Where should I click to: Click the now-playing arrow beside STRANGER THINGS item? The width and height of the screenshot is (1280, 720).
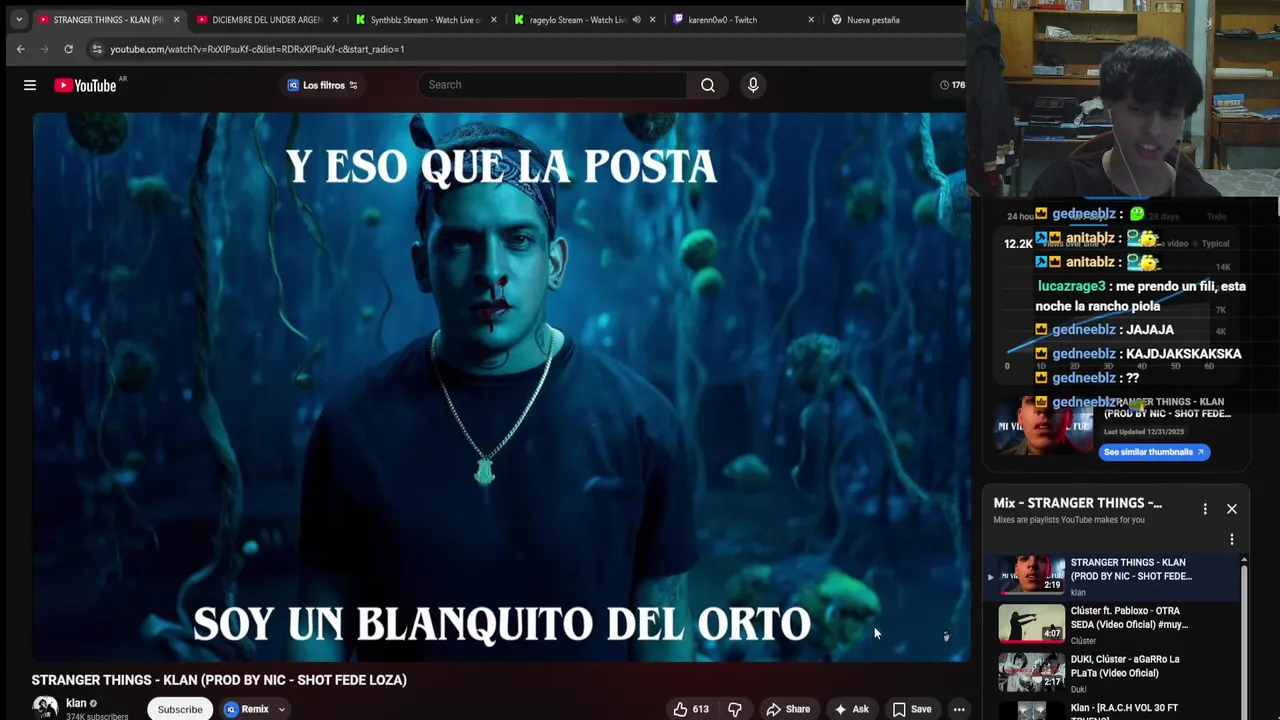(991, 577)
